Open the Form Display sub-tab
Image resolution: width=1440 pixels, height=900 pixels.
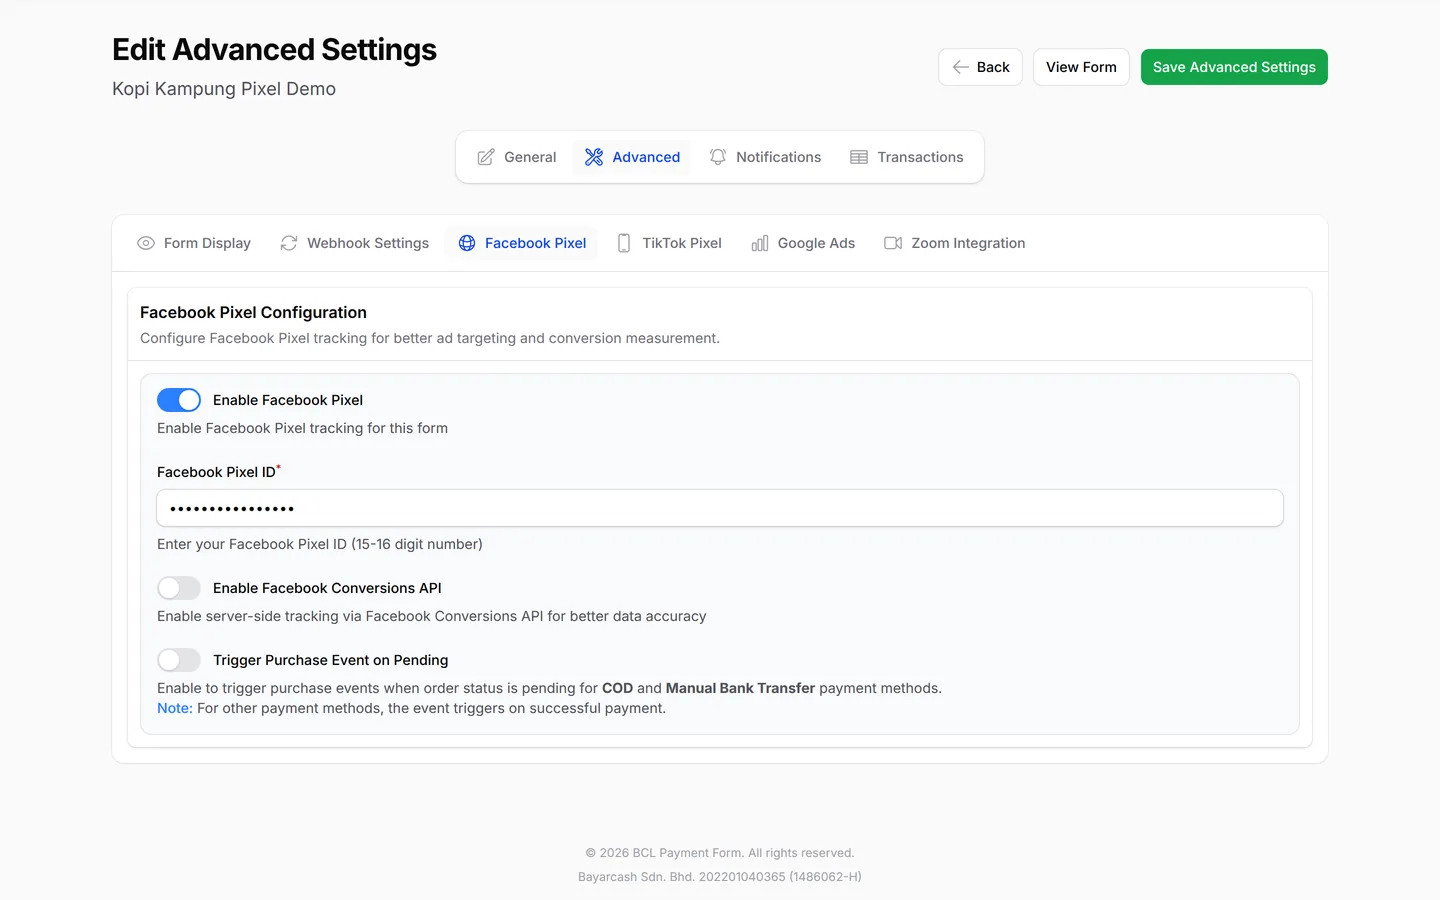point(194,243)
